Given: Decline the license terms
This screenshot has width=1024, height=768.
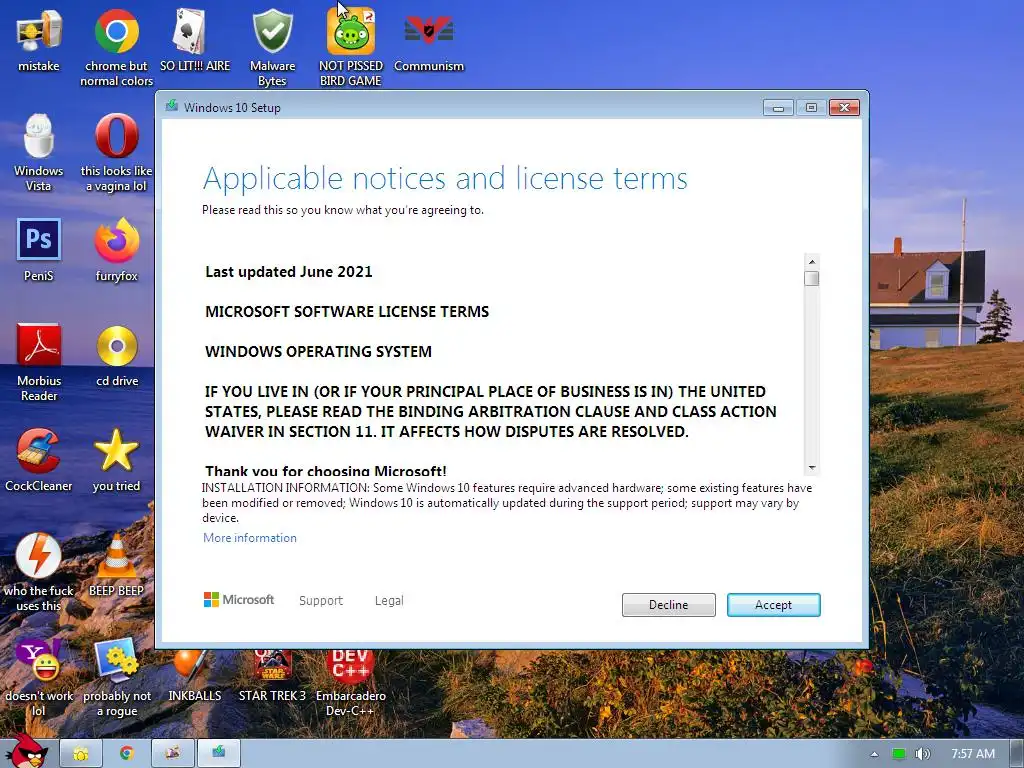Looking at the screenshot, I should coord(669,605).
